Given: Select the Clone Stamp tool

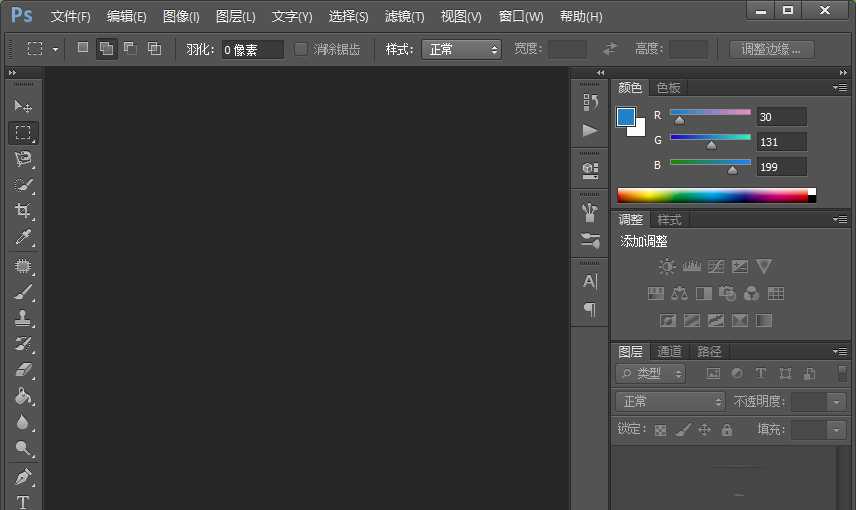Looking at the screenshot, I should pyautogui.click(x=23, y=318).
